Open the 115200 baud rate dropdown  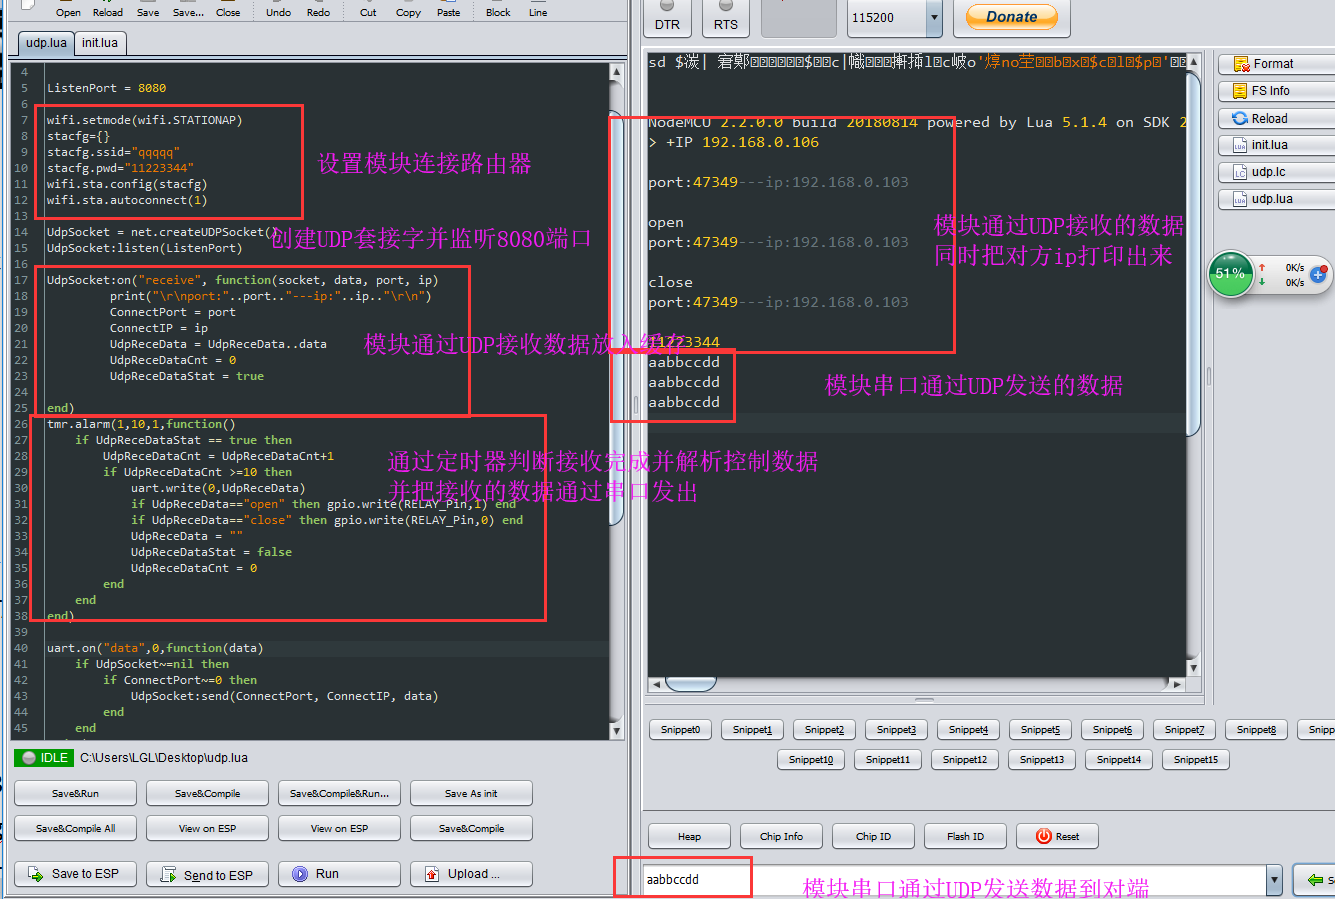point(934,18)
